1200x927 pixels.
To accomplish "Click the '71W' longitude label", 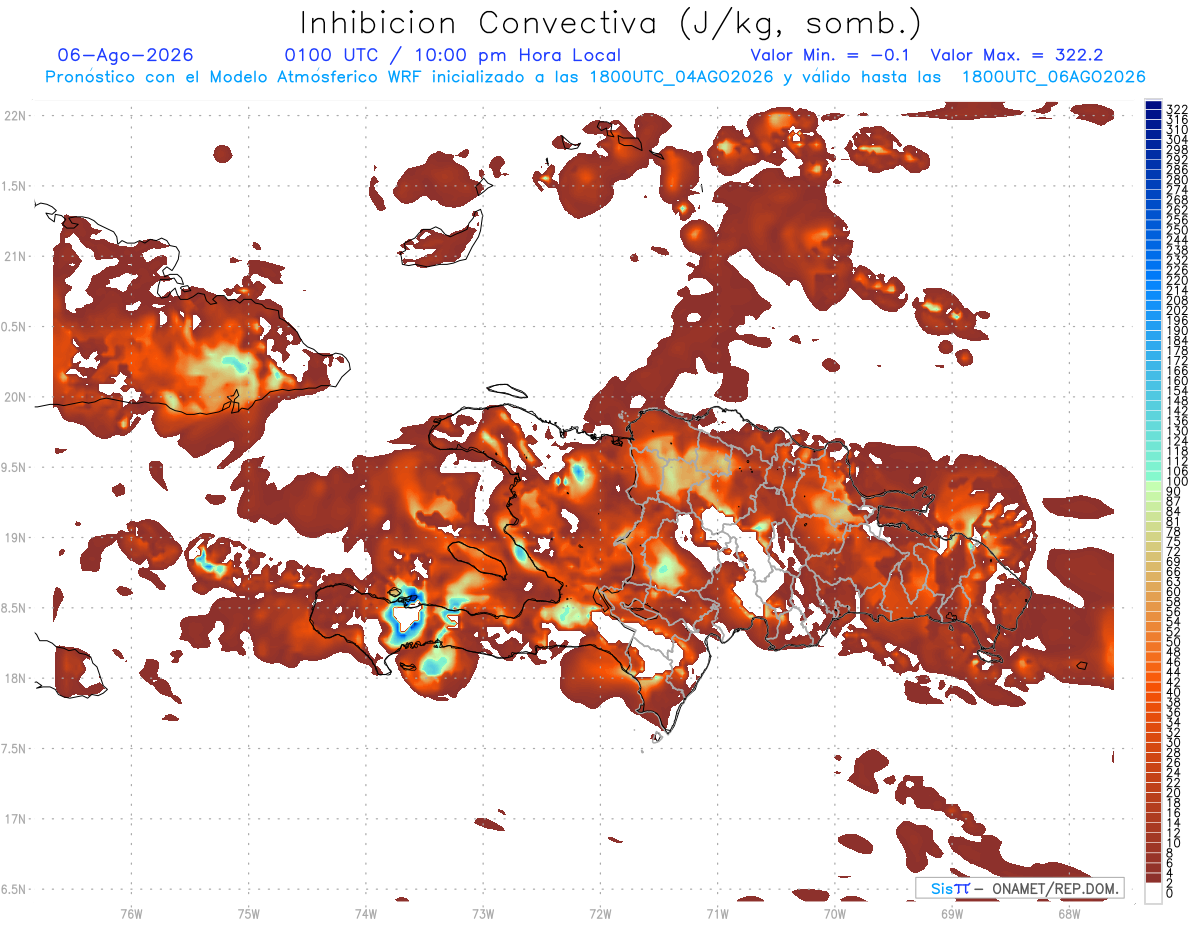I will [x=717, y=912].
